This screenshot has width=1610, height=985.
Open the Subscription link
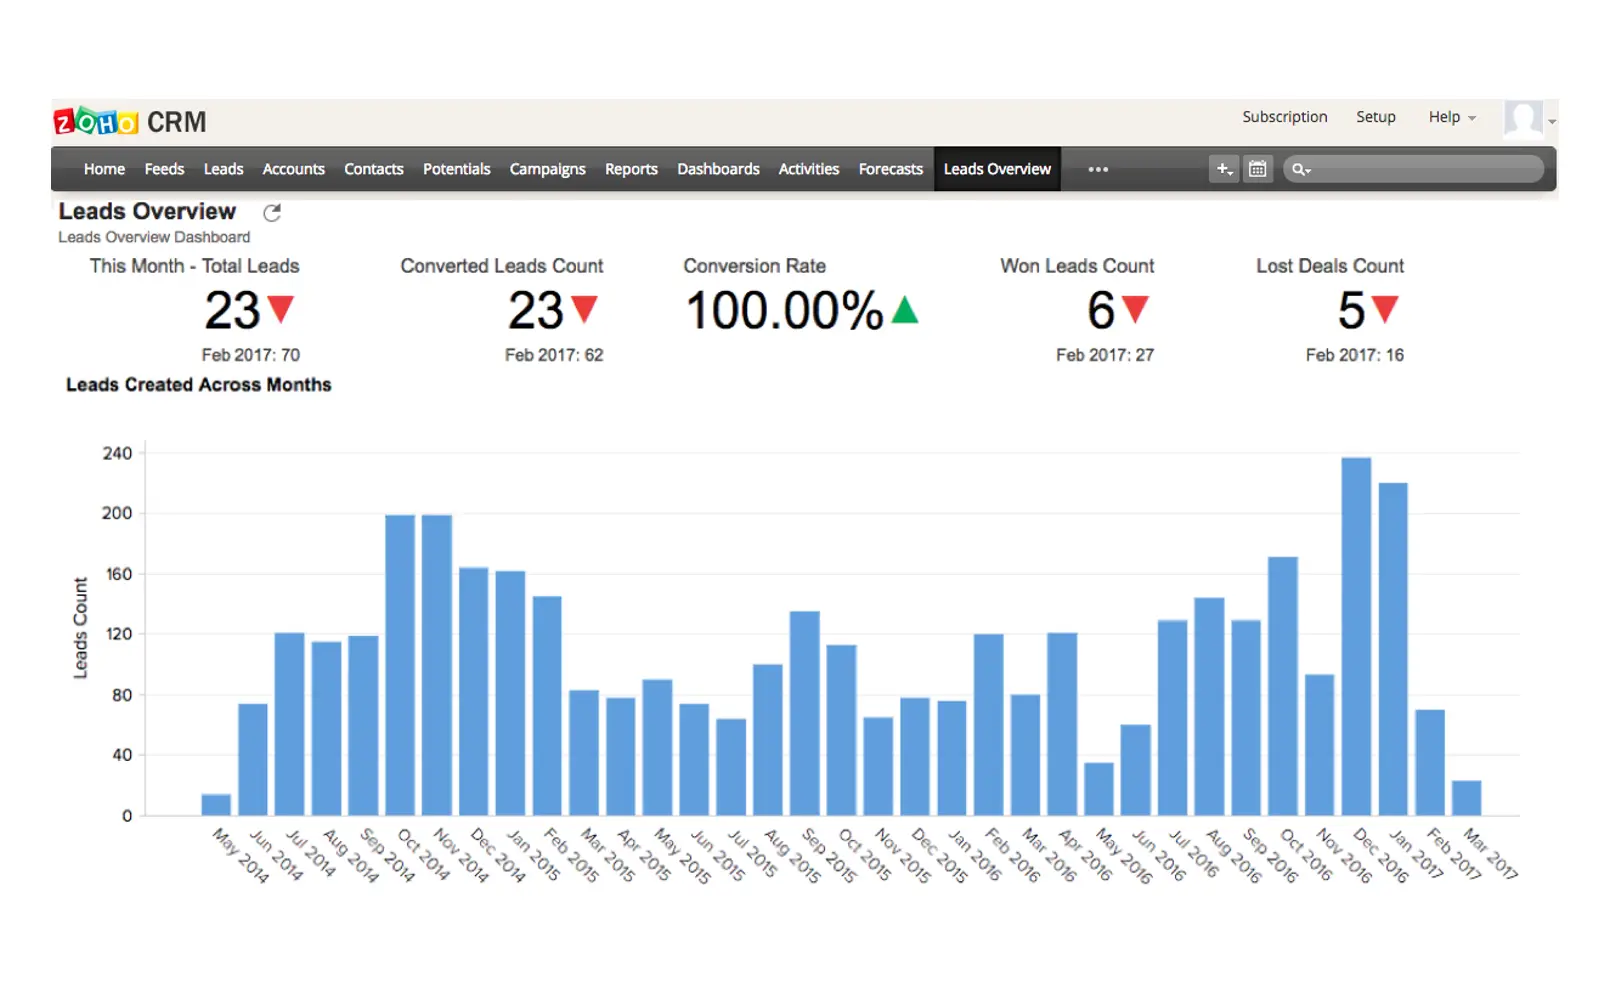[x=1284, y=117]
